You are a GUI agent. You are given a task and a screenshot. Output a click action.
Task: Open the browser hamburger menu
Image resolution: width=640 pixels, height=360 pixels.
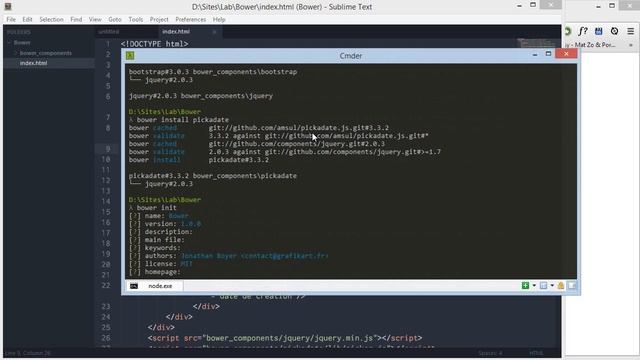click(x=631, y=31)
